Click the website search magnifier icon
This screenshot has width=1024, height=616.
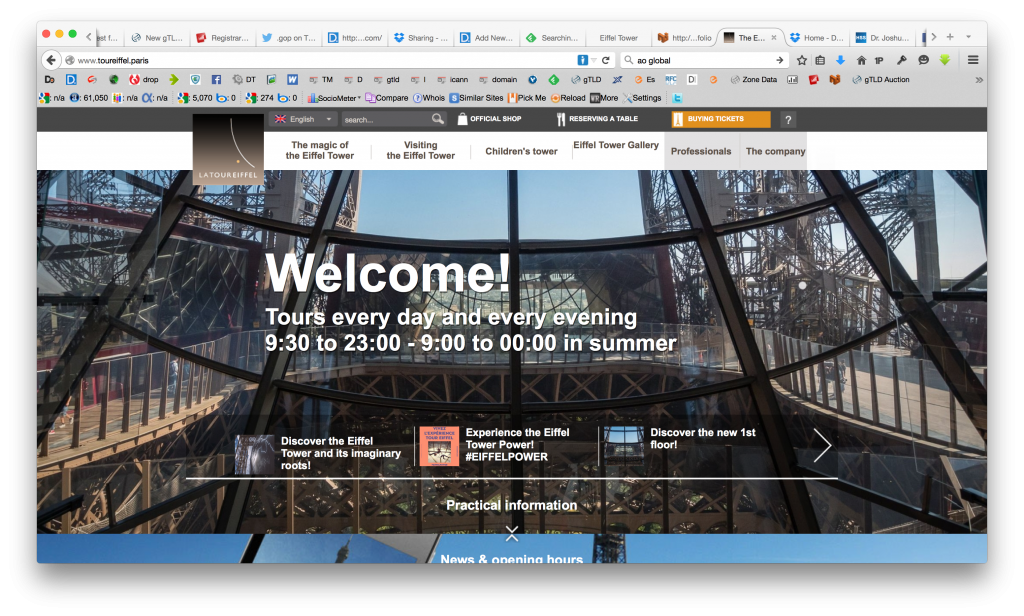438,119
